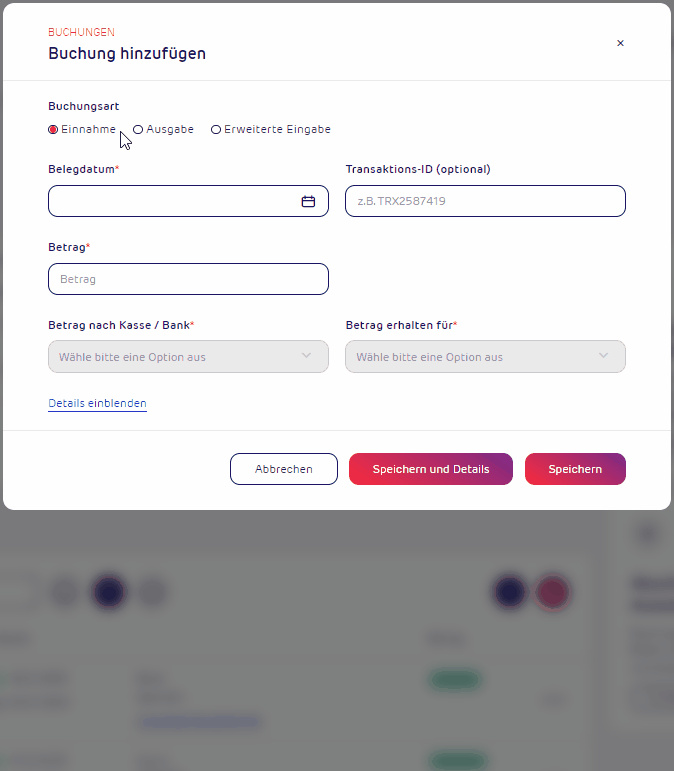Screen dimensions: 674x771
Task: Click the chevron arrow in Kasse / Bank field
Action: click(306, 356)
